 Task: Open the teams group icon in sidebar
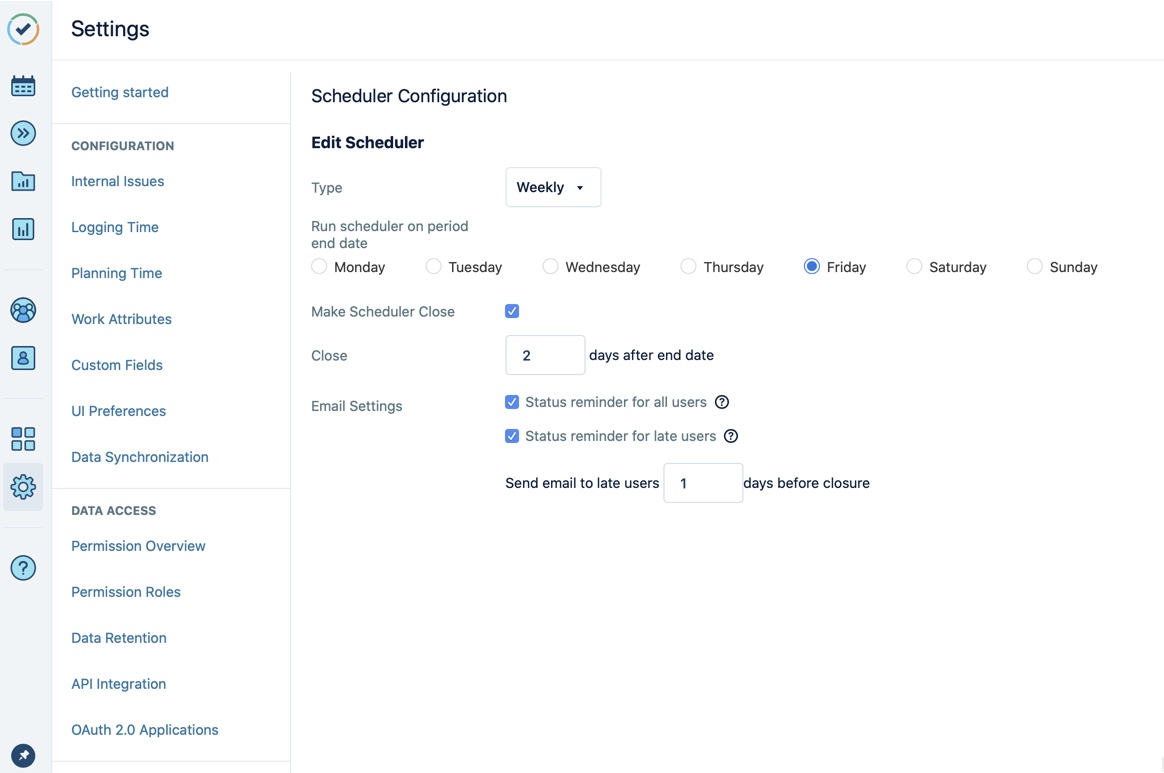[x=23, y=310]
